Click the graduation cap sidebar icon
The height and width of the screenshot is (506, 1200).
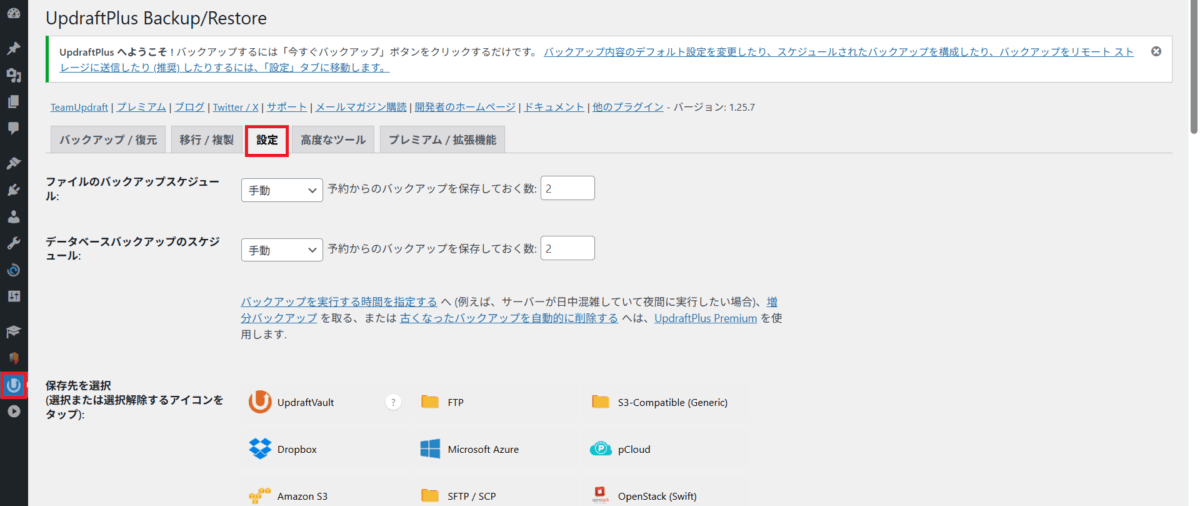(x=14, y=331)
